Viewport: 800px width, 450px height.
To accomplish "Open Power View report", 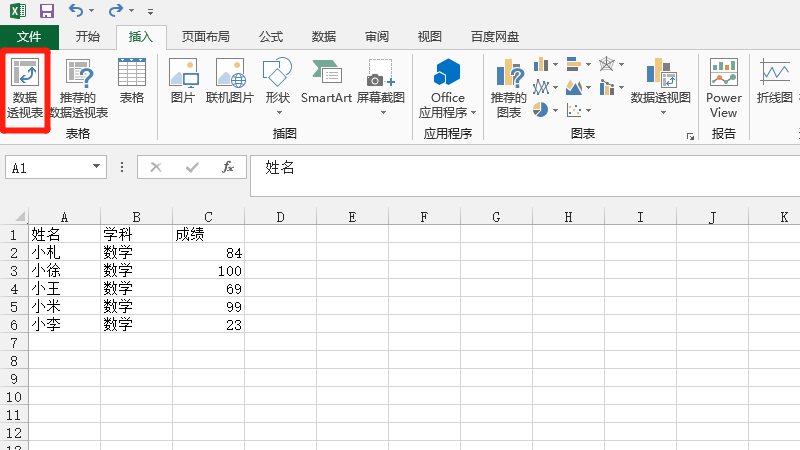I will click(723, 88).
